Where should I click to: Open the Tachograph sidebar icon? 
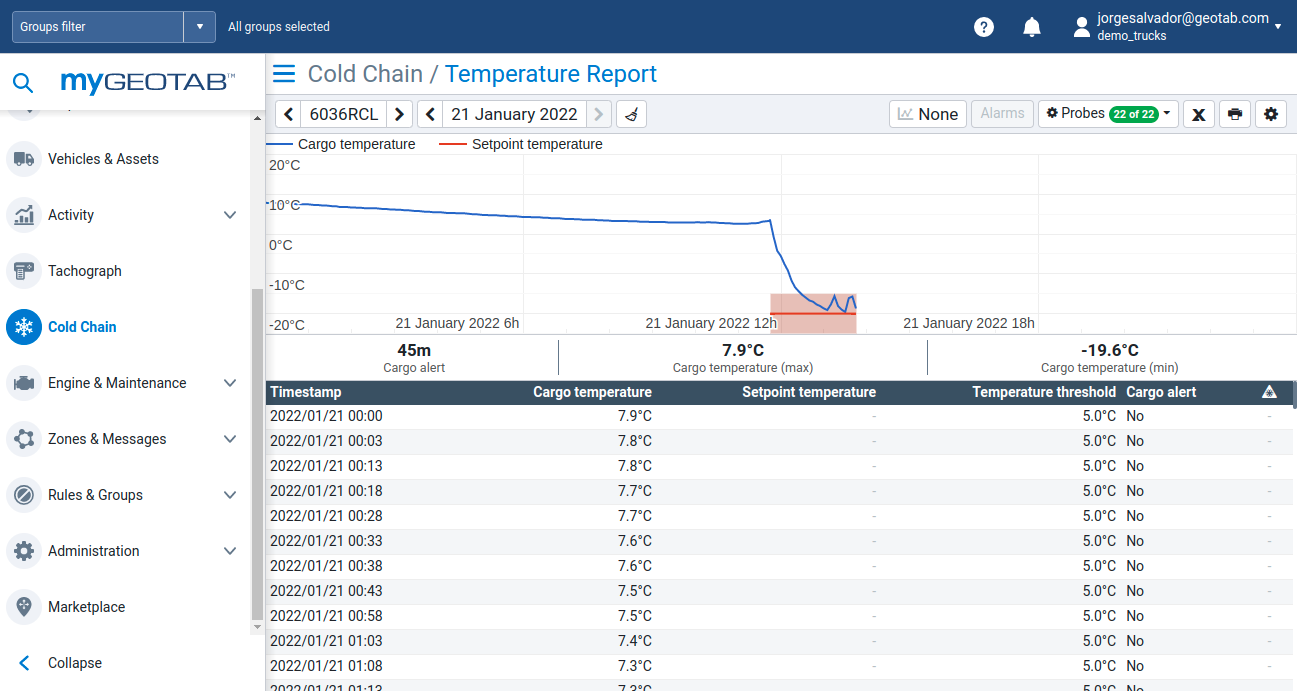24,271
